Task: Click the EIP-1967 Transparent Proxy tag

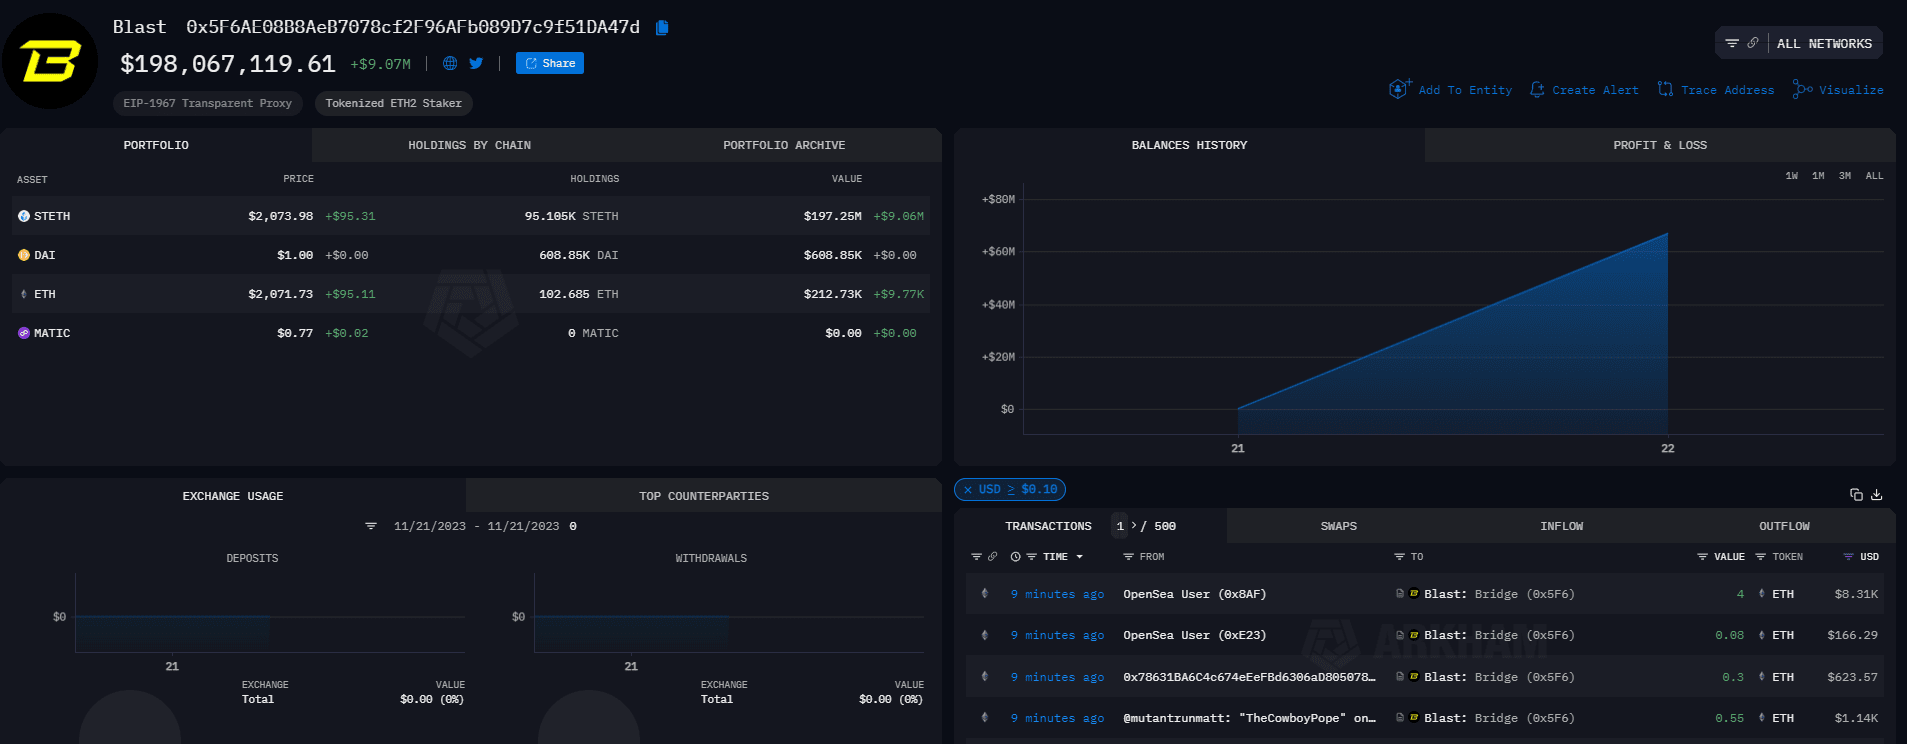Action: pyautogui.click(x=208, y=103)
